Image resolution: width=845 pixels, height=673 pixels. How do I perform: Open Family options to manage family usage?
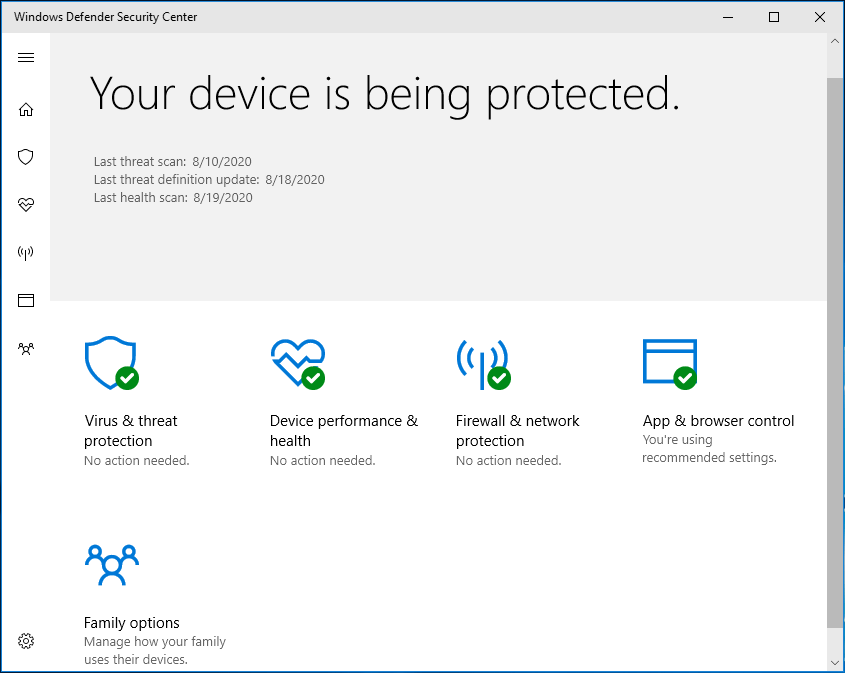131,622
